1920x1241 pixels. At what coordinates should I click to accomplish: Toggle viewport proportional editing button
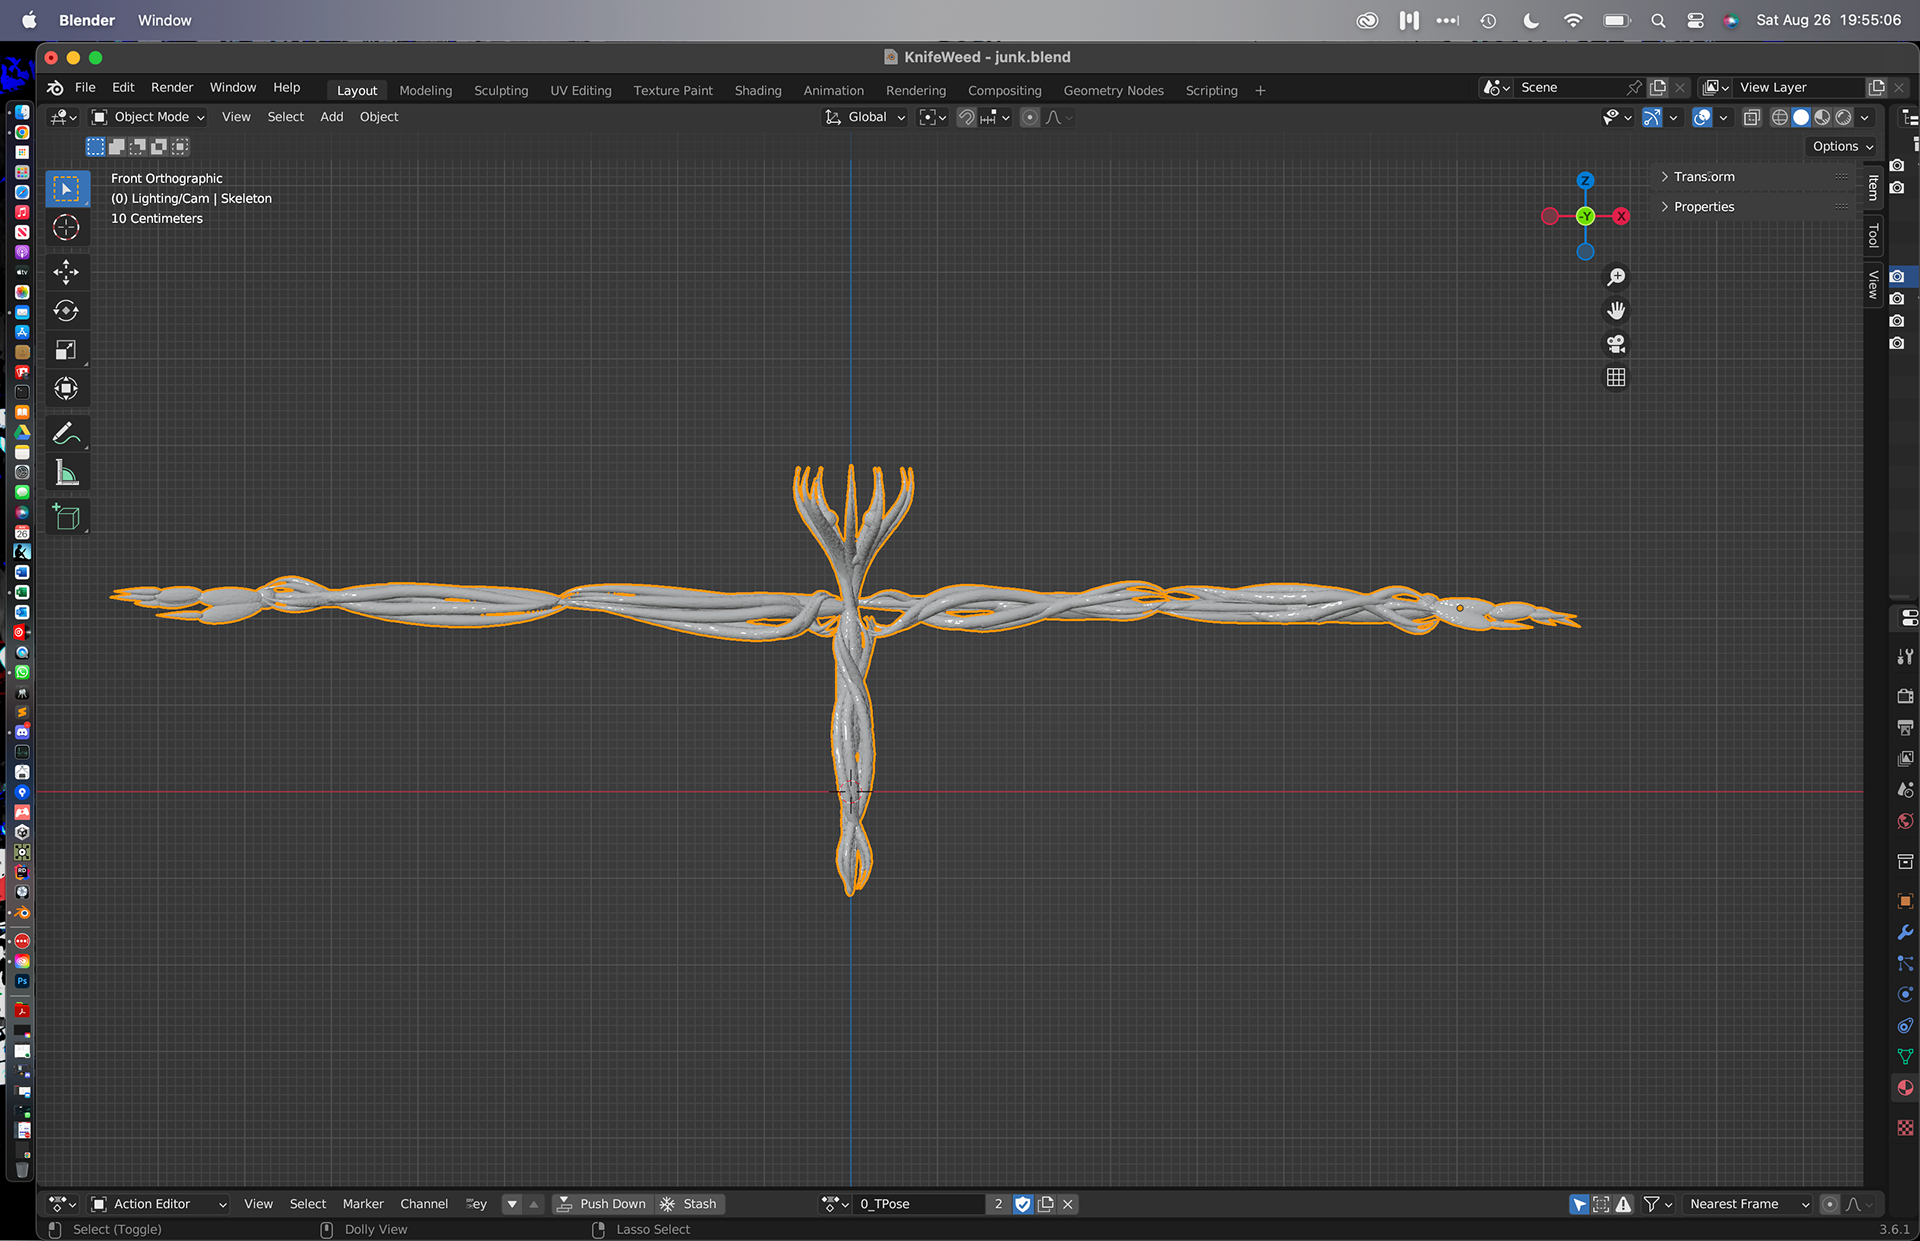pyautogui.click(x=1030, y=118)
